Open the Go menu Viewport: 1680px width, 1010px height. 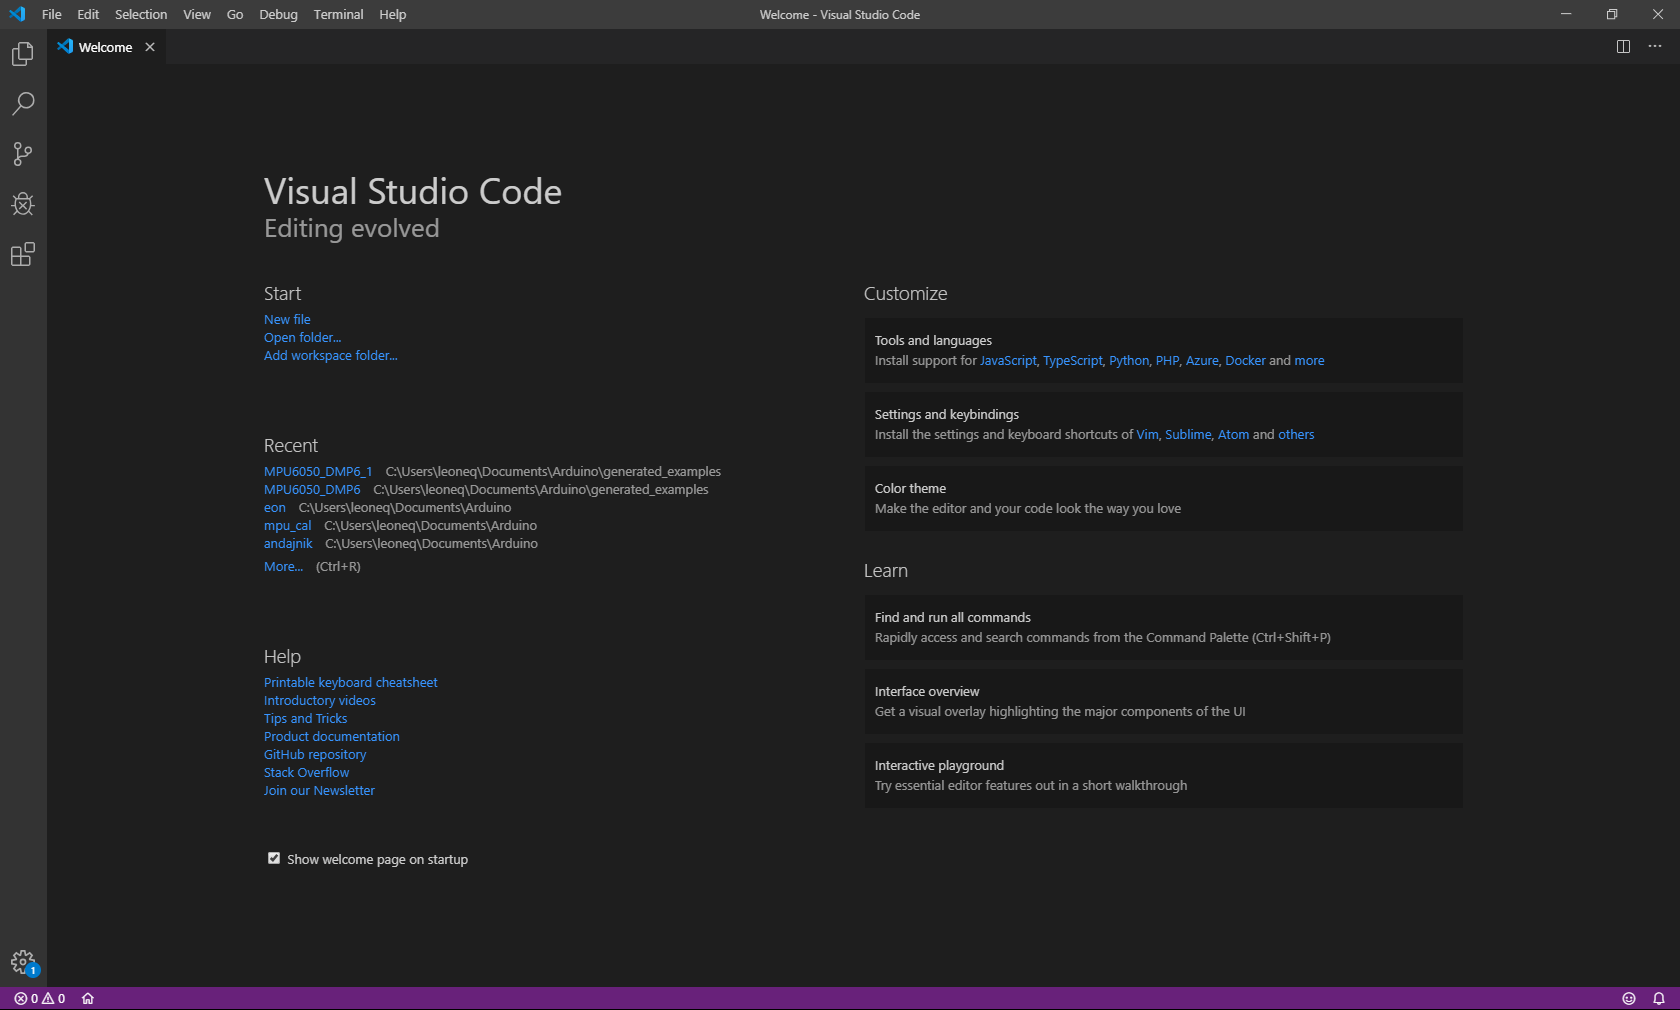235,14
